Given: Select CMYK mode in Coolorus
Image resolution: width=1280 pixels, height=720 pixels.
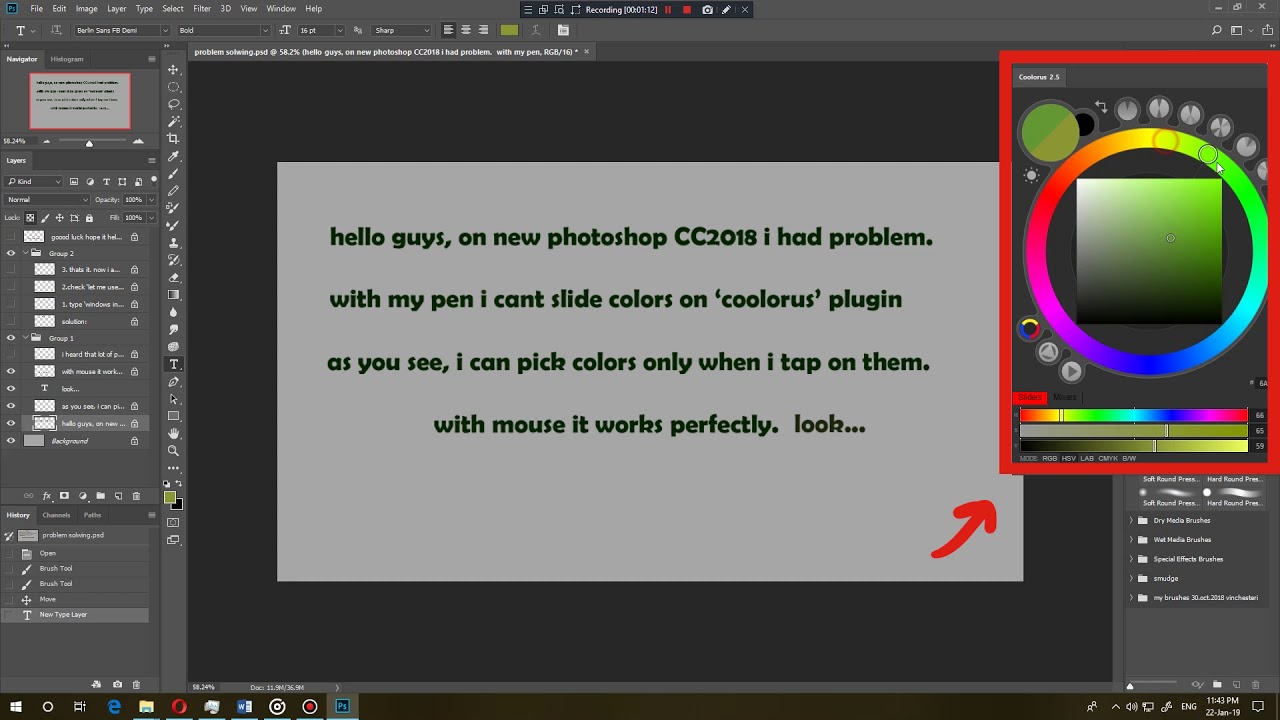Looking at the screenshot, I should (x=1108, y=458).
